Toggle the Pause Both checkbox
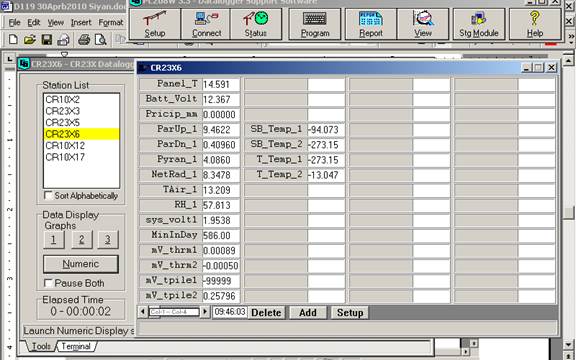The height and width of the screenshot is (360, 576). point(48,283)
